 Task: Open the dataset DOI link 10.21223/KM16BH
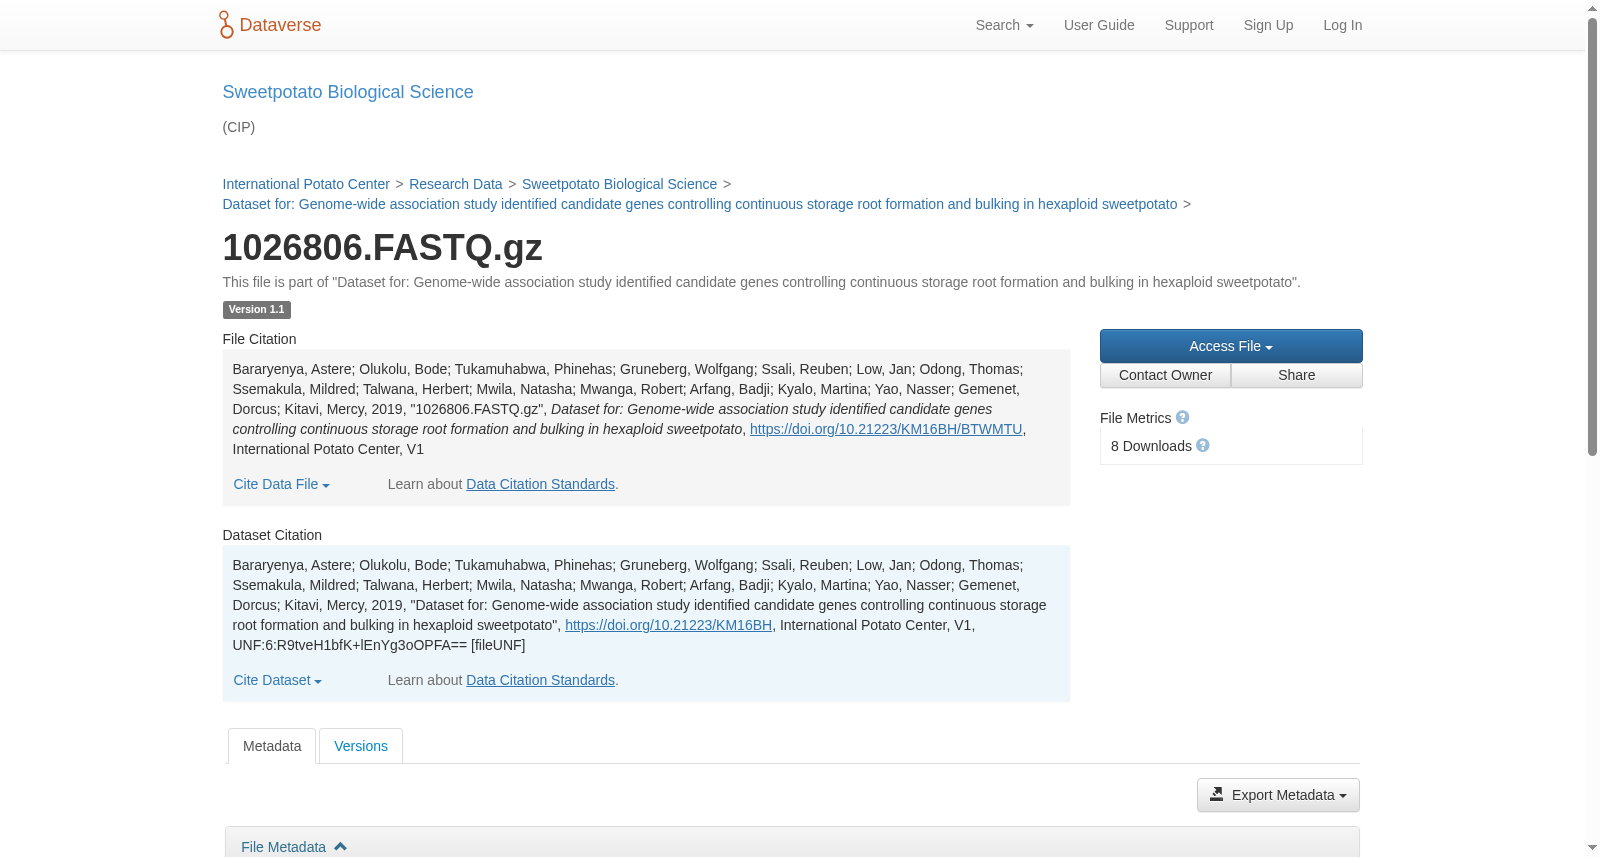click(668, 625)
